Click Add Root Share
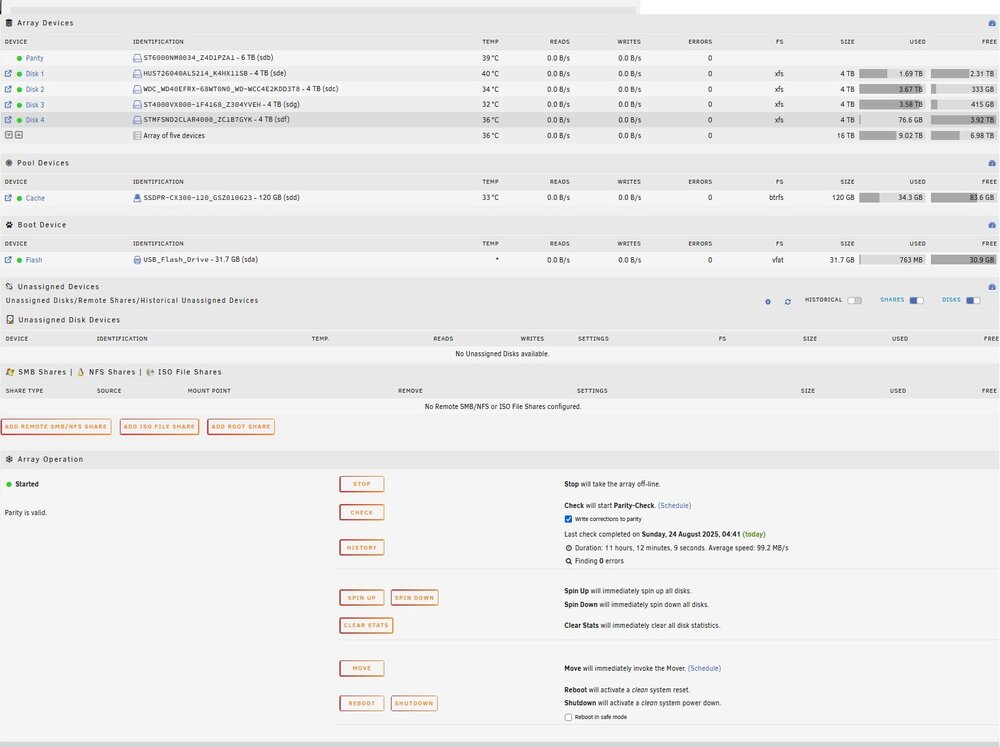This screenshot has height=747, width=1000. [x=241, y=427]
